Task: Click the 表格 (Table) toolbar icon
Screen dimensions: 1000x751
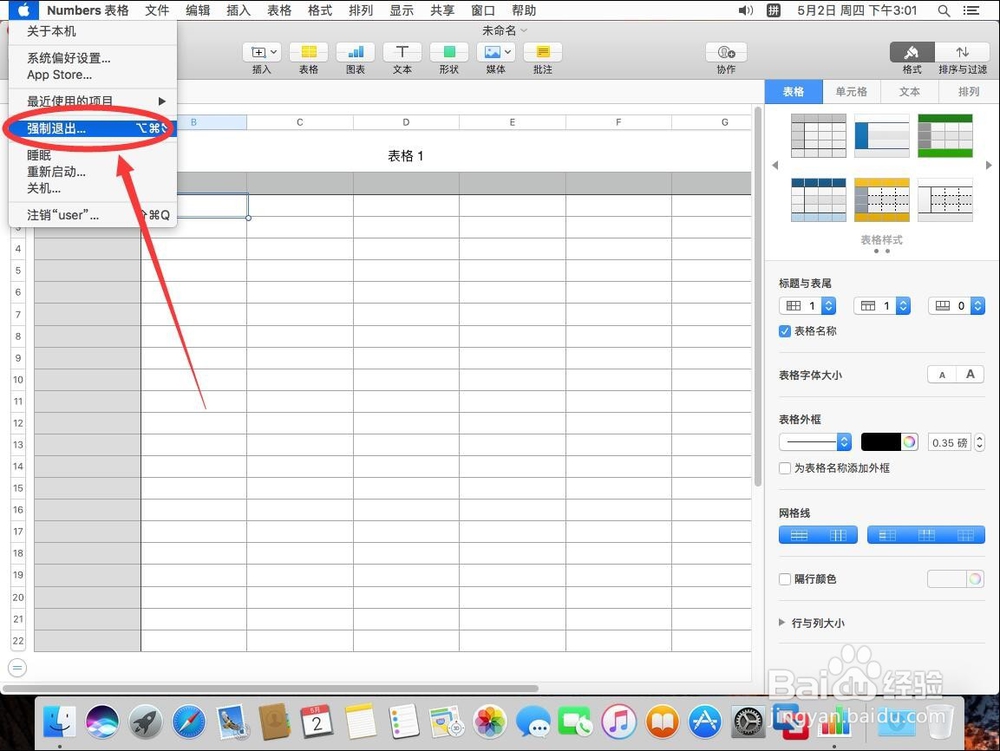Action: (308, 52)
